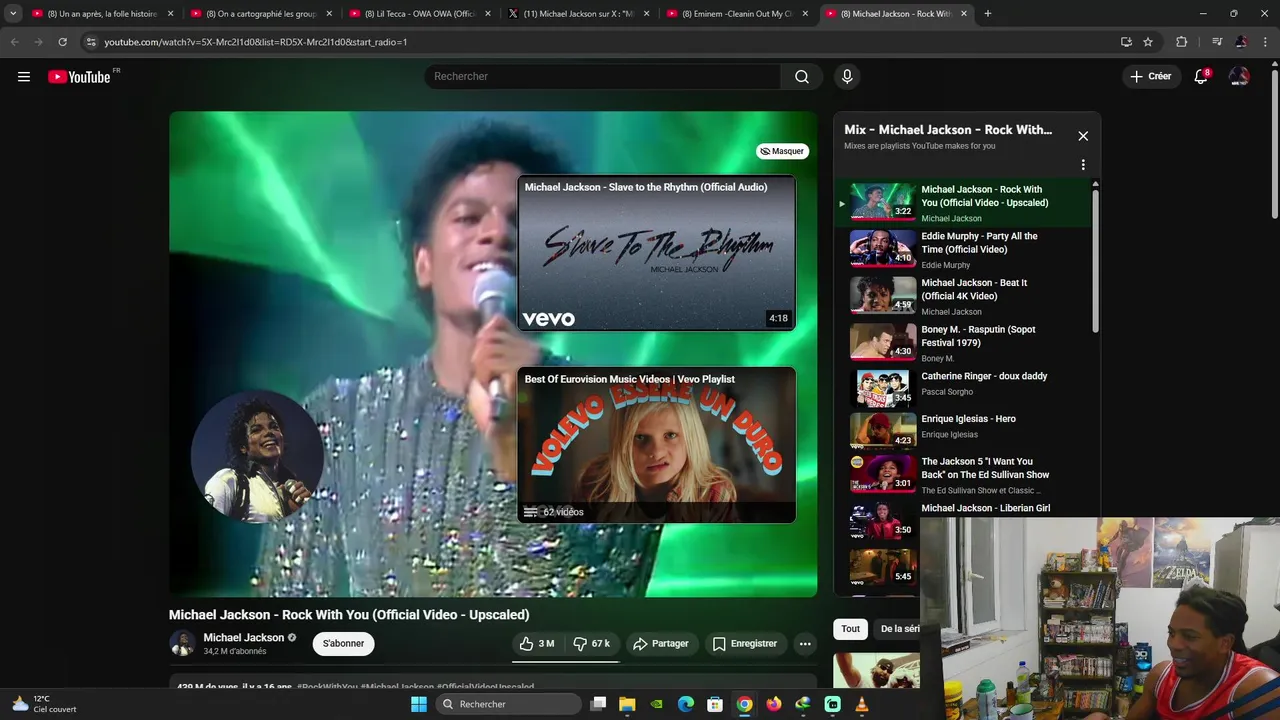1280x720 pixels.
Task: Select The Jackson 5 I Want You Back
Action: tap(964, 475)
